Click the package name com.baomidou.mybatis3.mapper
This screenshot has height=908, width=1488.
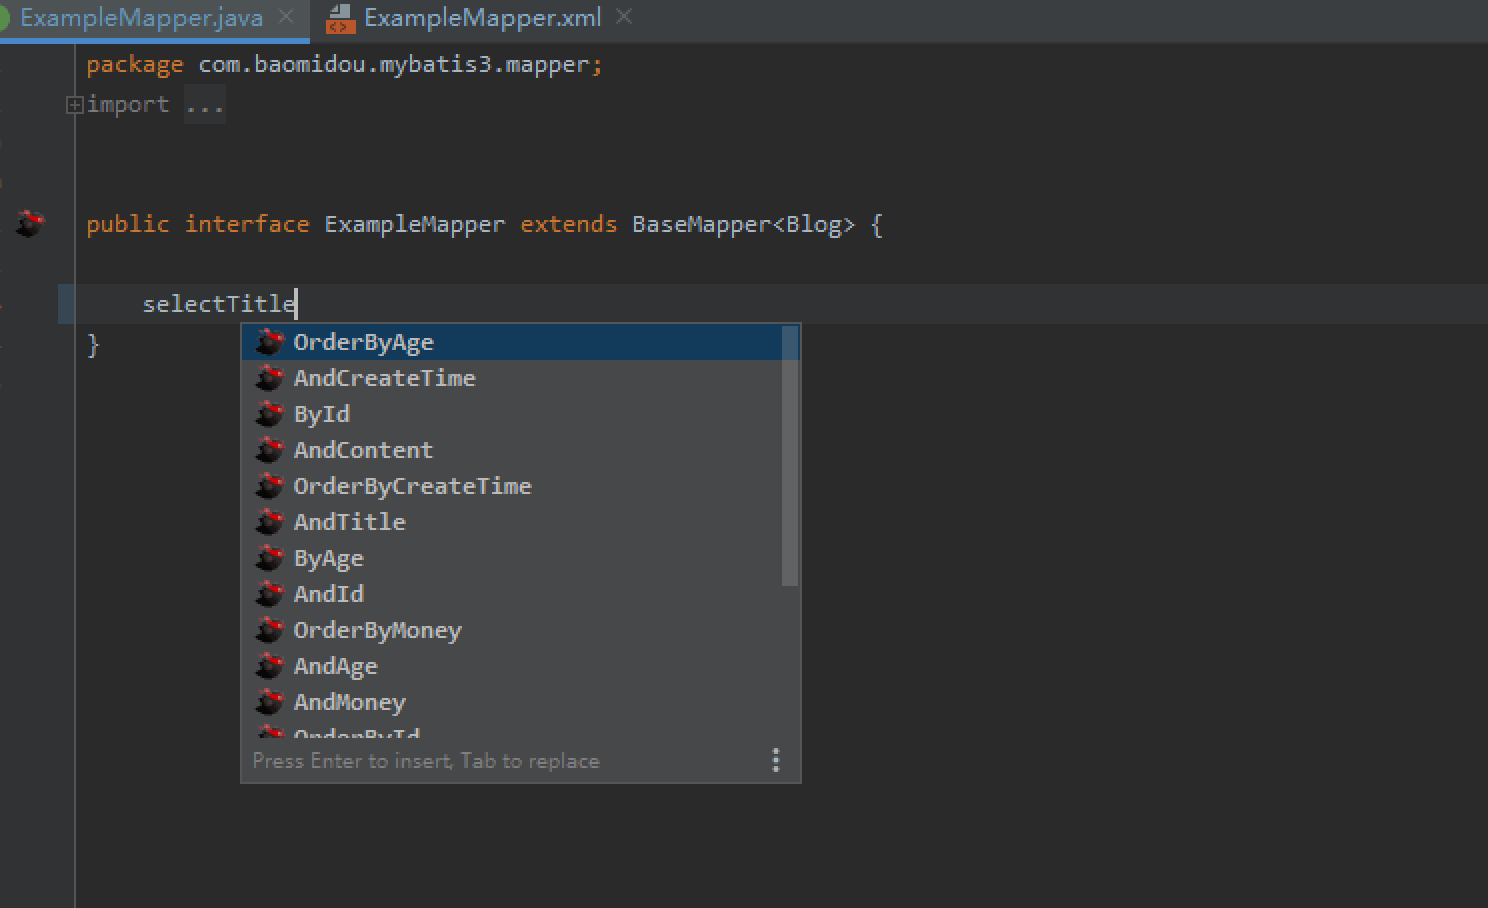pyautogui.click(x=394, y=64)
